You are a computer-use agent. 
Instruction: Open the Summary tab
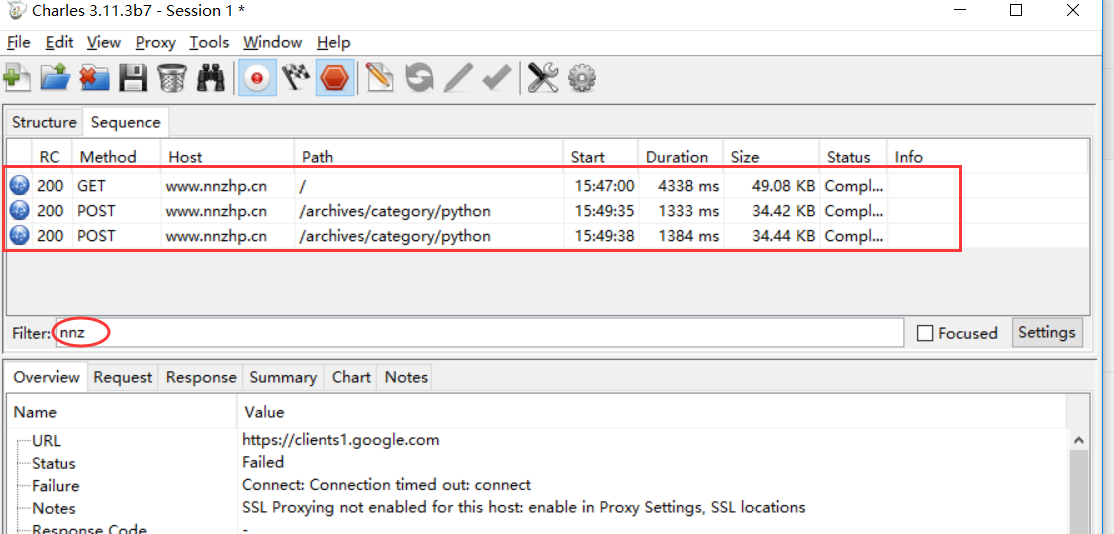[x=283, y=377]
